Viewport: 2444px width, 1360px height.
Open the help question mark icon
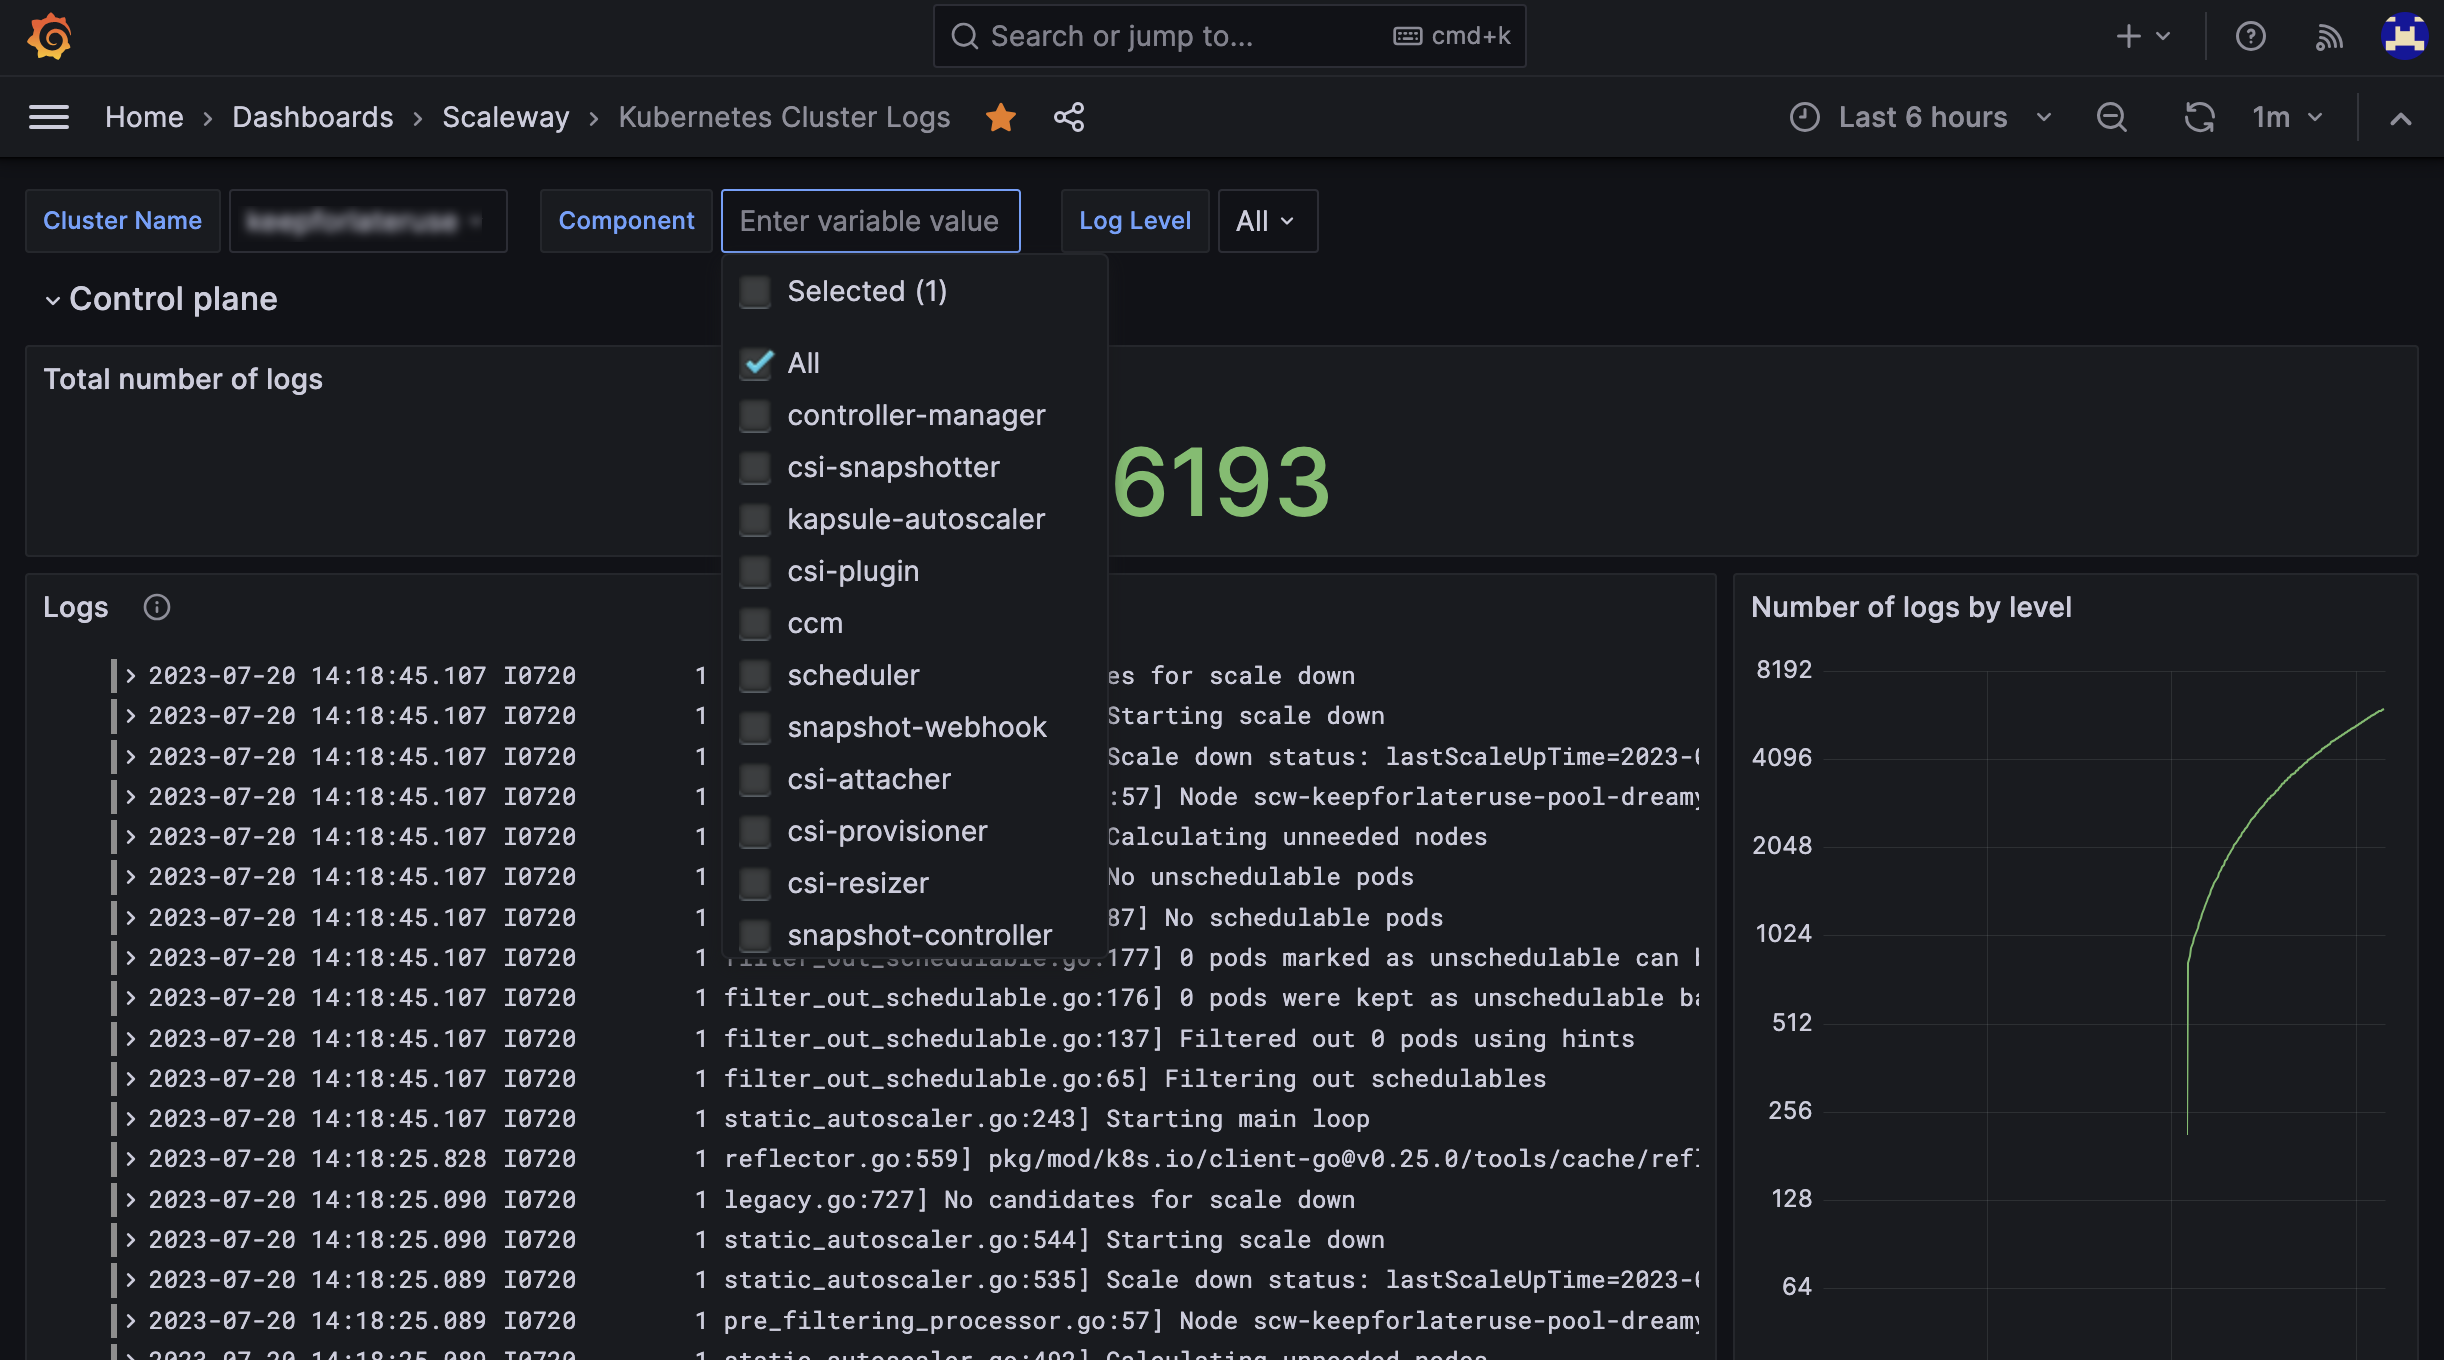click(2250, 37)
